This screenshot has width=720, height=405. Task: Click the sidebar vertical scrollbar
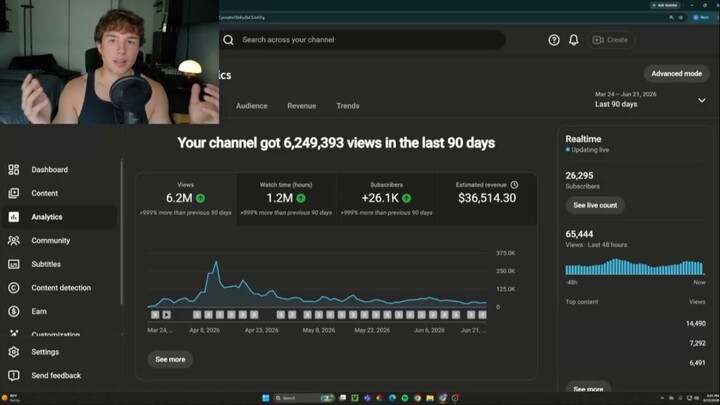[122, 232]
